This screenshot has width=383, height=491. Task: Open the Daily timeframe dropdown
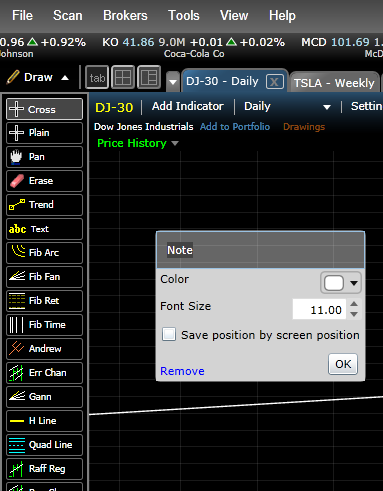point(287,107)
